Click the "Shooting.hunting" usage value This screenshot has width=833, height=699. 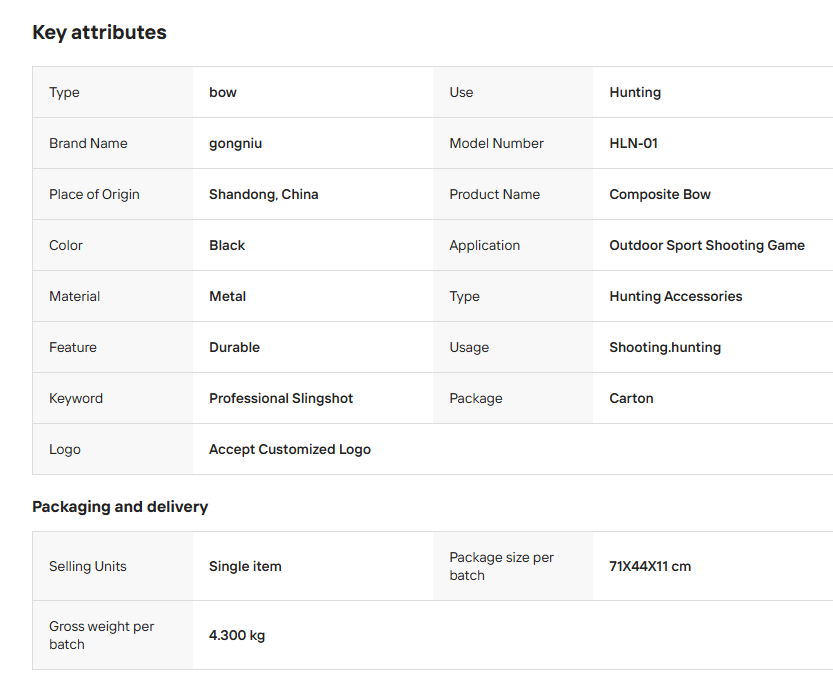click(664, 347)
